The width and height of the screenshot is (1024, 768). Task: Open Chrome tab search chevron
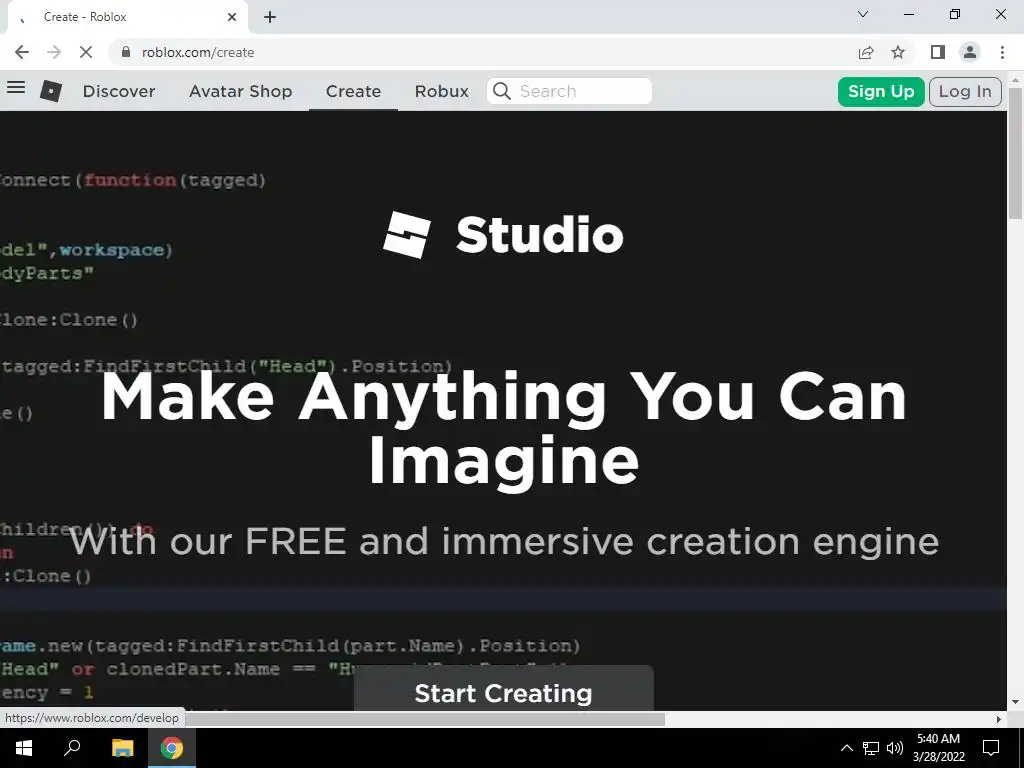pyautogui.click(x=863, y=14)
